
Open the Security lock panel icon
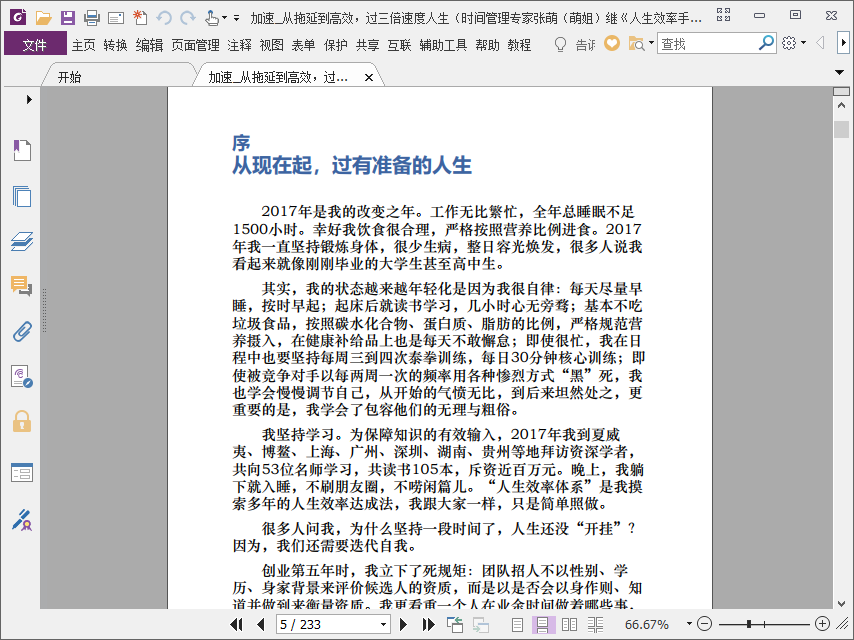point(22,422)
